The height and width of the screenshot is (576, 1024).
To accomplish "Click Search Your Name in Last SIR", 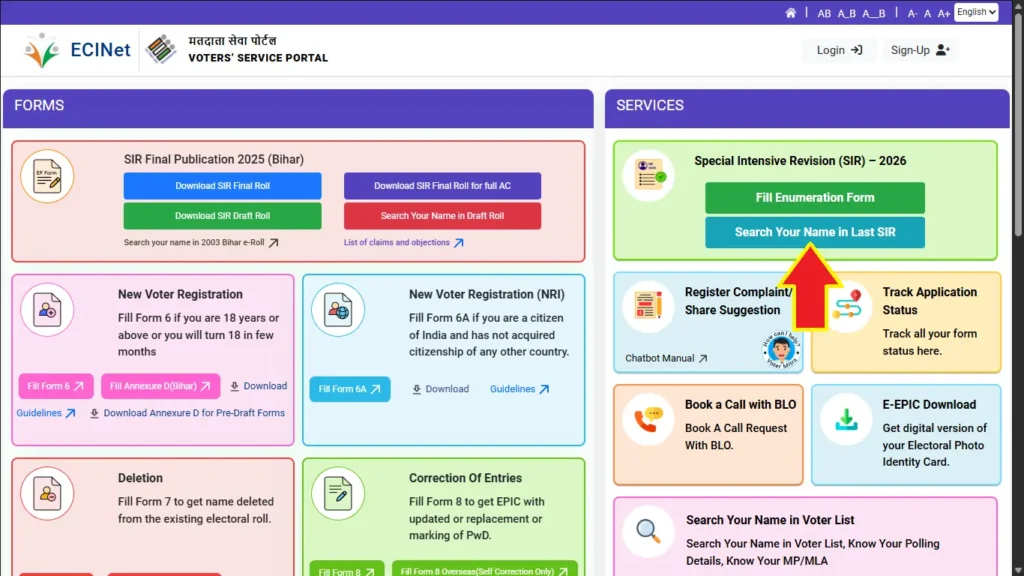I will (814, 232).
